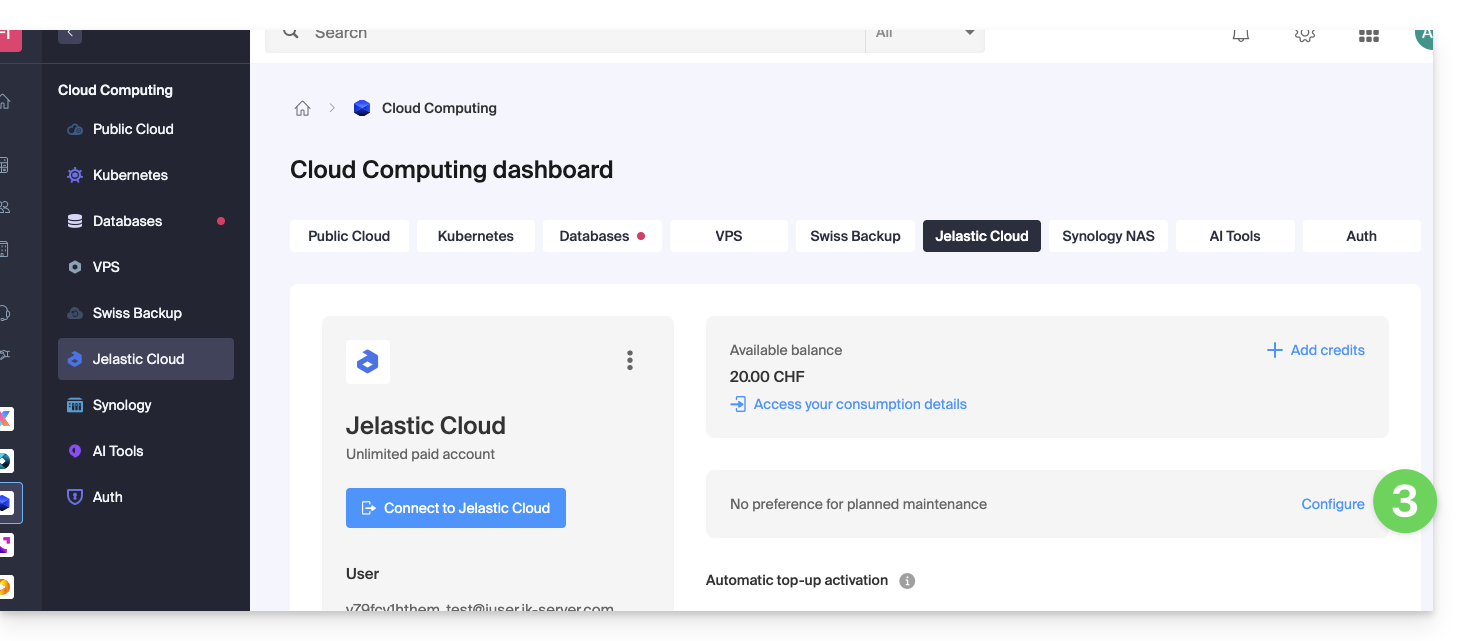Screen dimensions: 1463x641
Task: Select Kubernetes in the left sidebar
Action: pyautogui.click(x=130, y=175)
